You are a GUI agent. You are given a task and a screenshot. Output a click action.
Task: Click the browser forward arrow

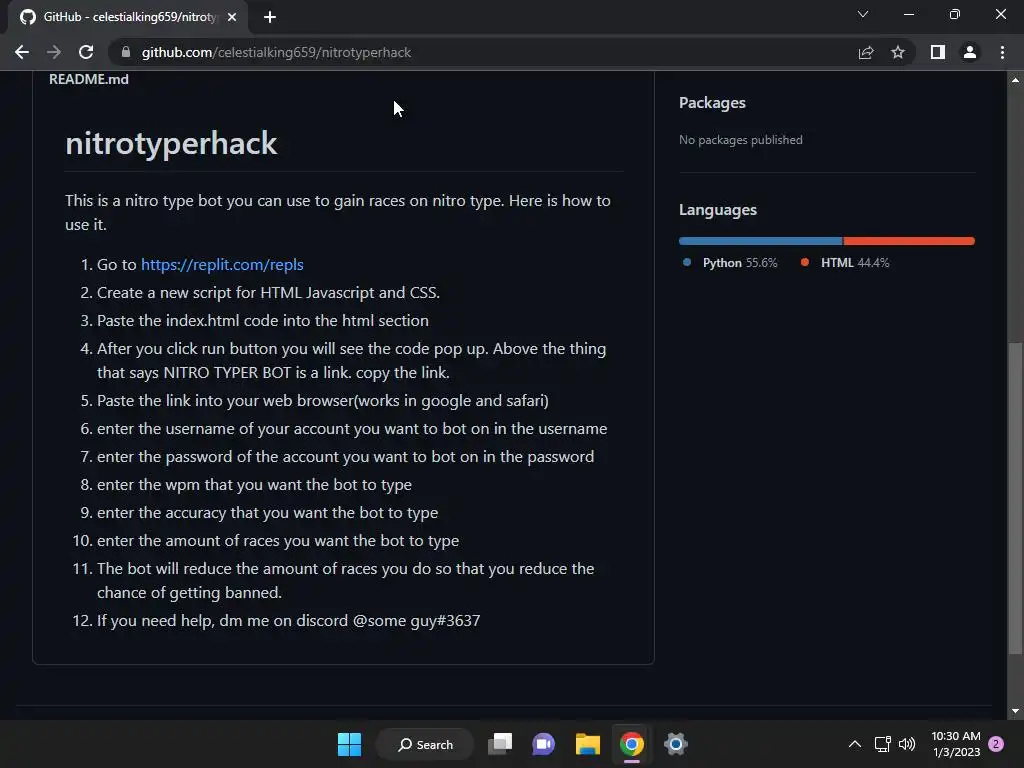coord(54,52)
